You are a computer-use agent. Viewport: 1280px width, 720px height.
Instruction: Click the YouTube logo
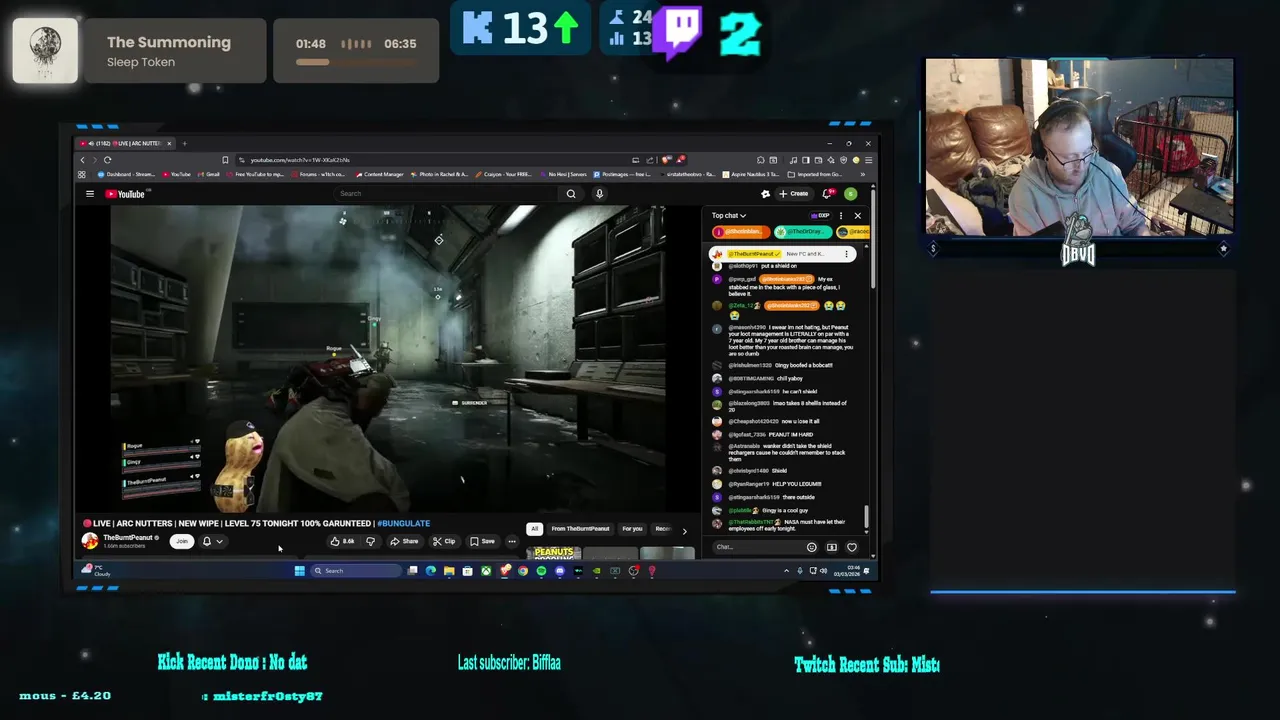[125, 194]
